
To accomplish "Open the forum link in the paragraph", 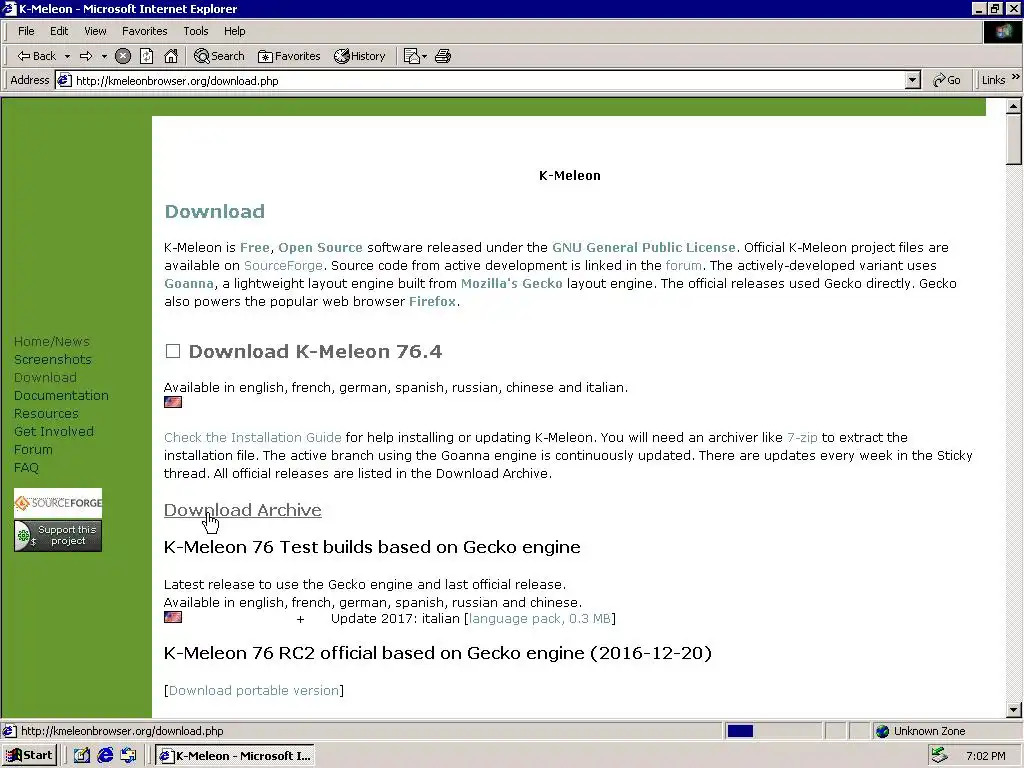I will (x=684, y=266).
